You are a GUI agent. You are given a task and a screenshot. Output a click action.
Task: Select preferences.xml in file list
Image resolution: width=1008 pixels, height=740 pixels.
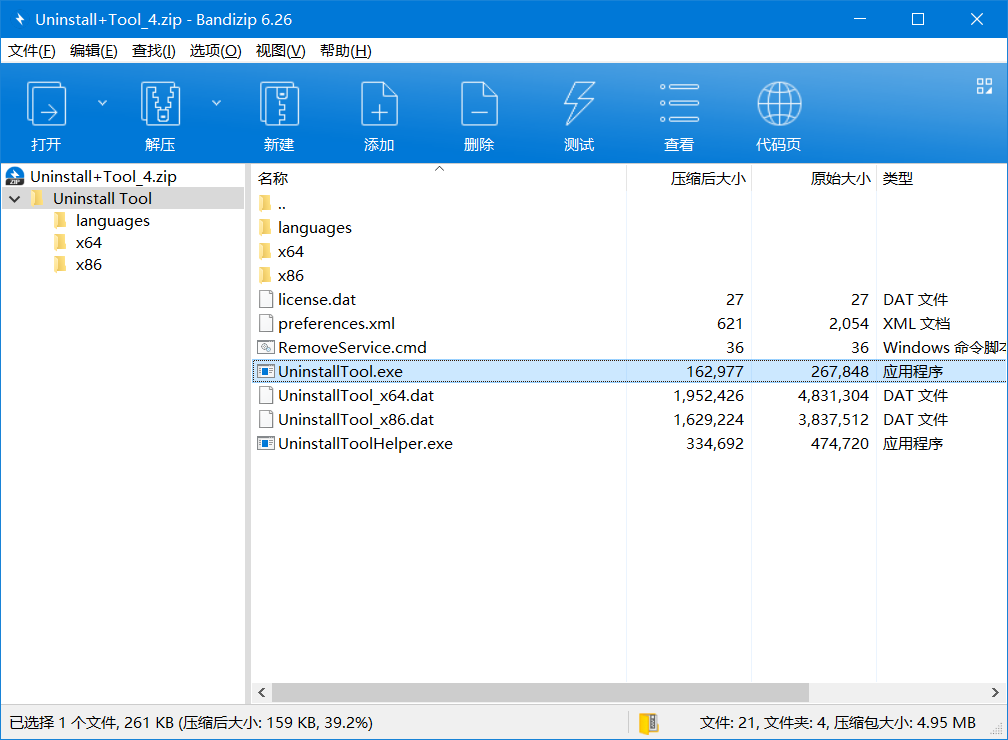336,323
